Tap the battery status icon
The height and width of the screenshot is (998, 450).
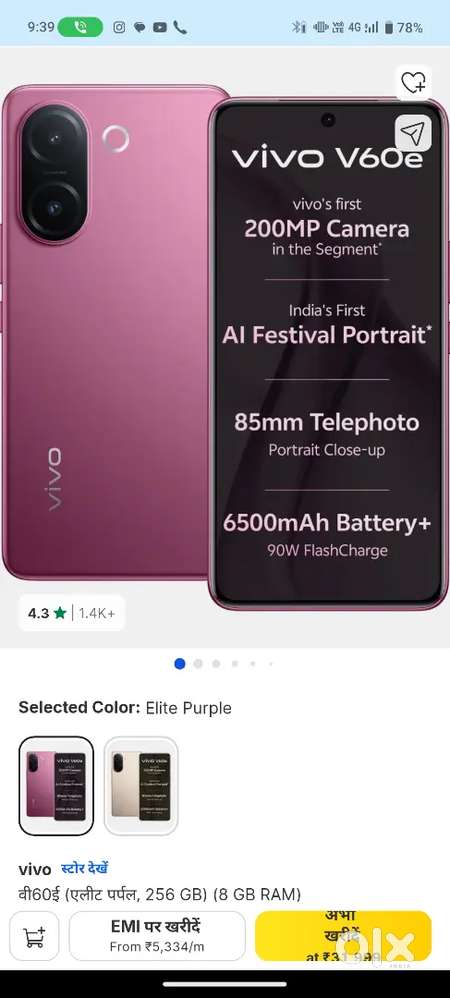[389, 27]
